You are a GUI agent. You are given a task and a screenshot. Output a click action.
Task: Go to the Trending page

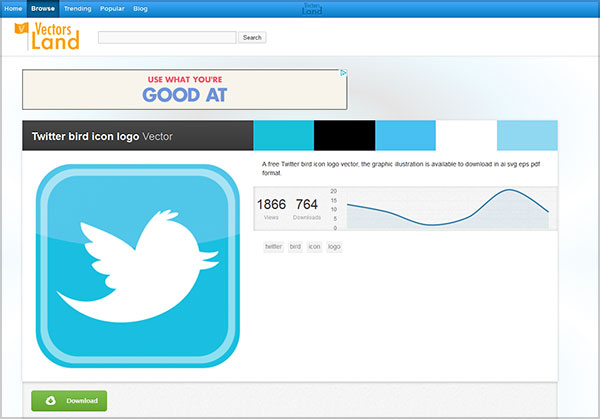click(x=77, y=8)
